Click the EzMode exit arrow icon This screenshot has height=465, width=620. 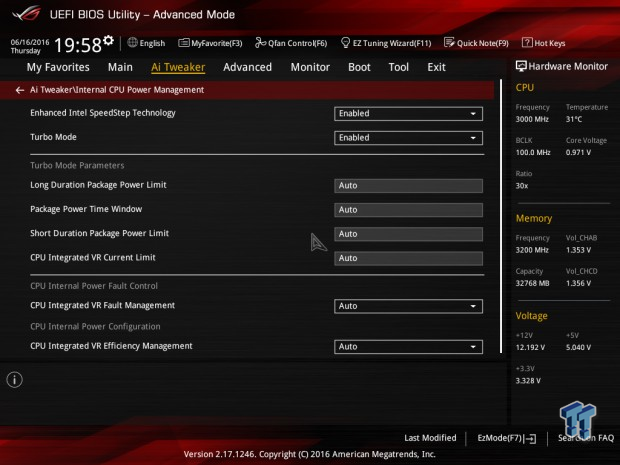[530, 438]
